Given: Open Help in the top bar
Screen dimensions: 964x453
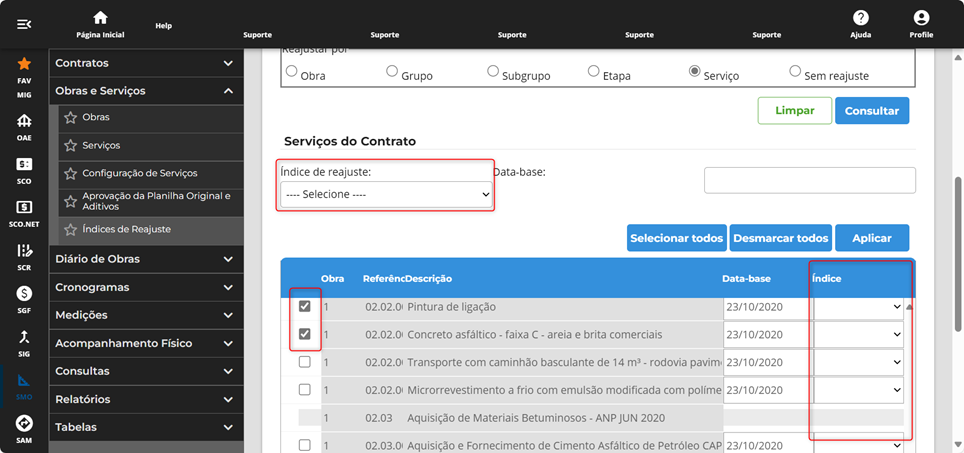Looking at the screenshot, I should tap(164, 26).
